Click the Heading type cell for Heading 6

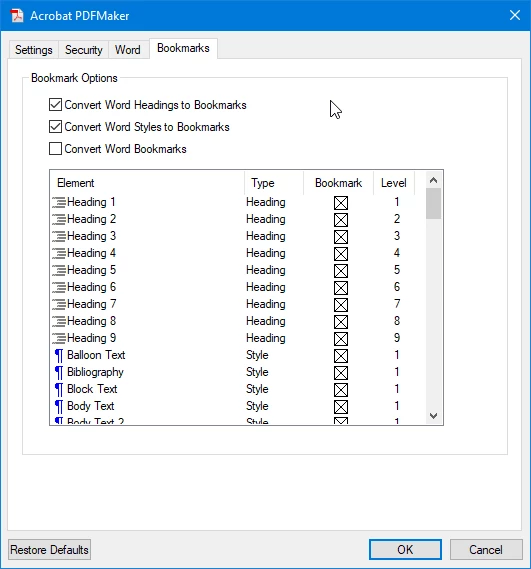[x=266, y=287]
